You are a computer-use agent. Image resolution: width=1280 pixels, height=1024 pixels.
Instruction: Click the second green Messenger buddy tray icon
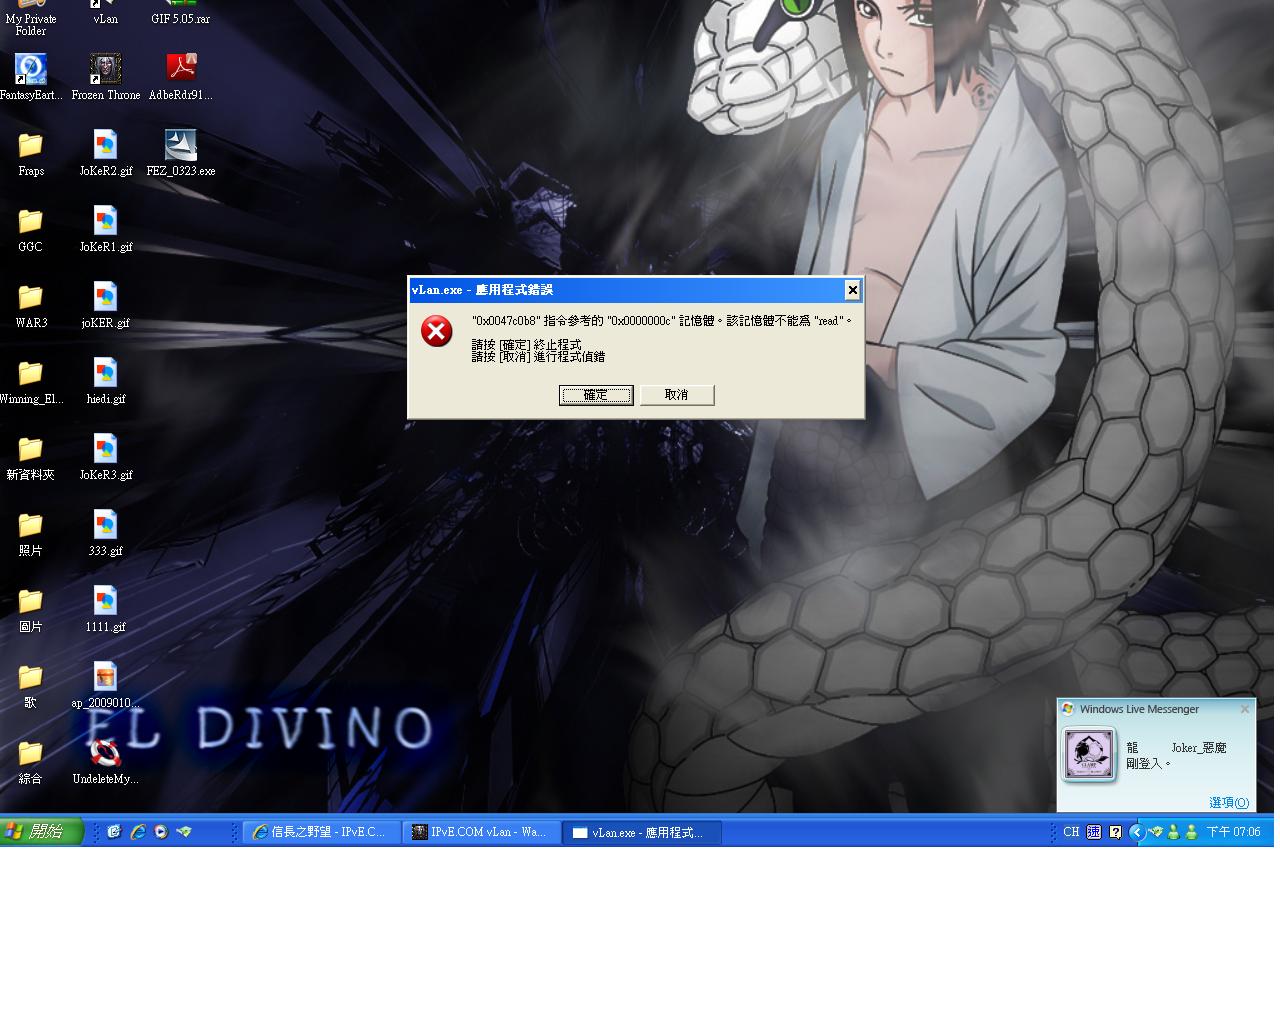(1191, 832)
